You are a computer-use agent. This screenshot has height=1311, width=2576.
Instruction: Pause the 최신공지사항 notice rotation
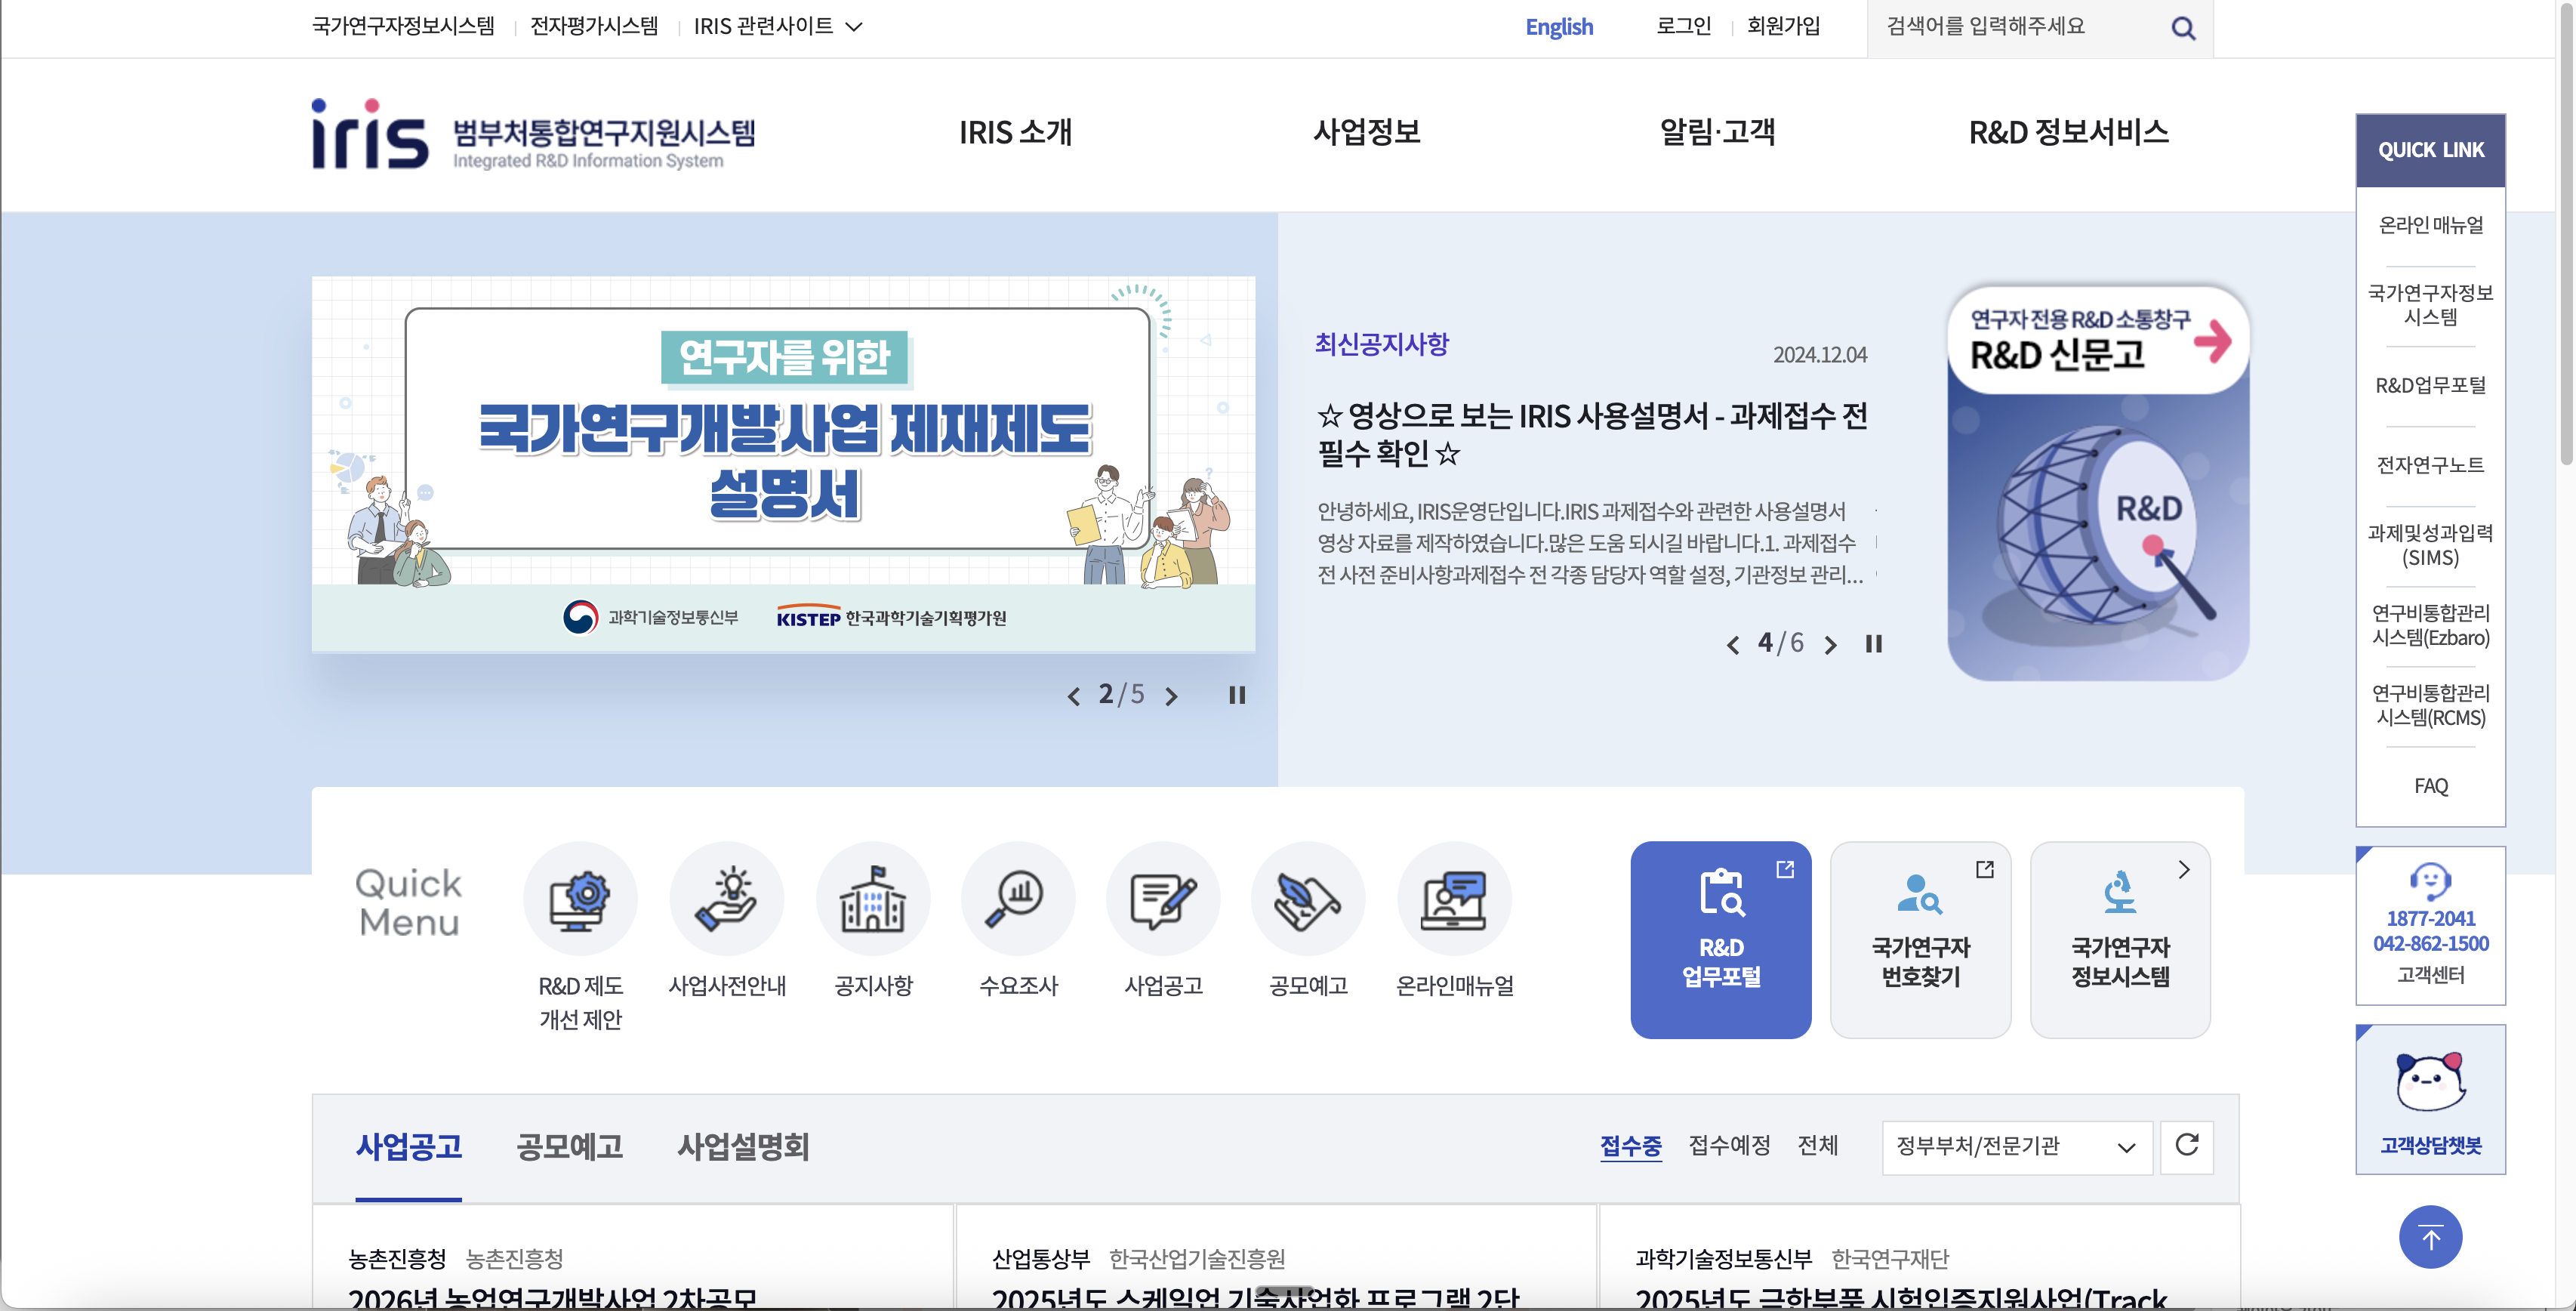coord(1873,644)
